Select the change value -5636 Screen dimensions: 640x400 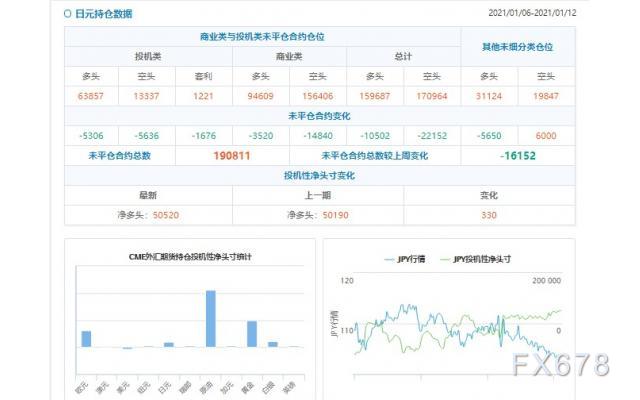[147, 136]
